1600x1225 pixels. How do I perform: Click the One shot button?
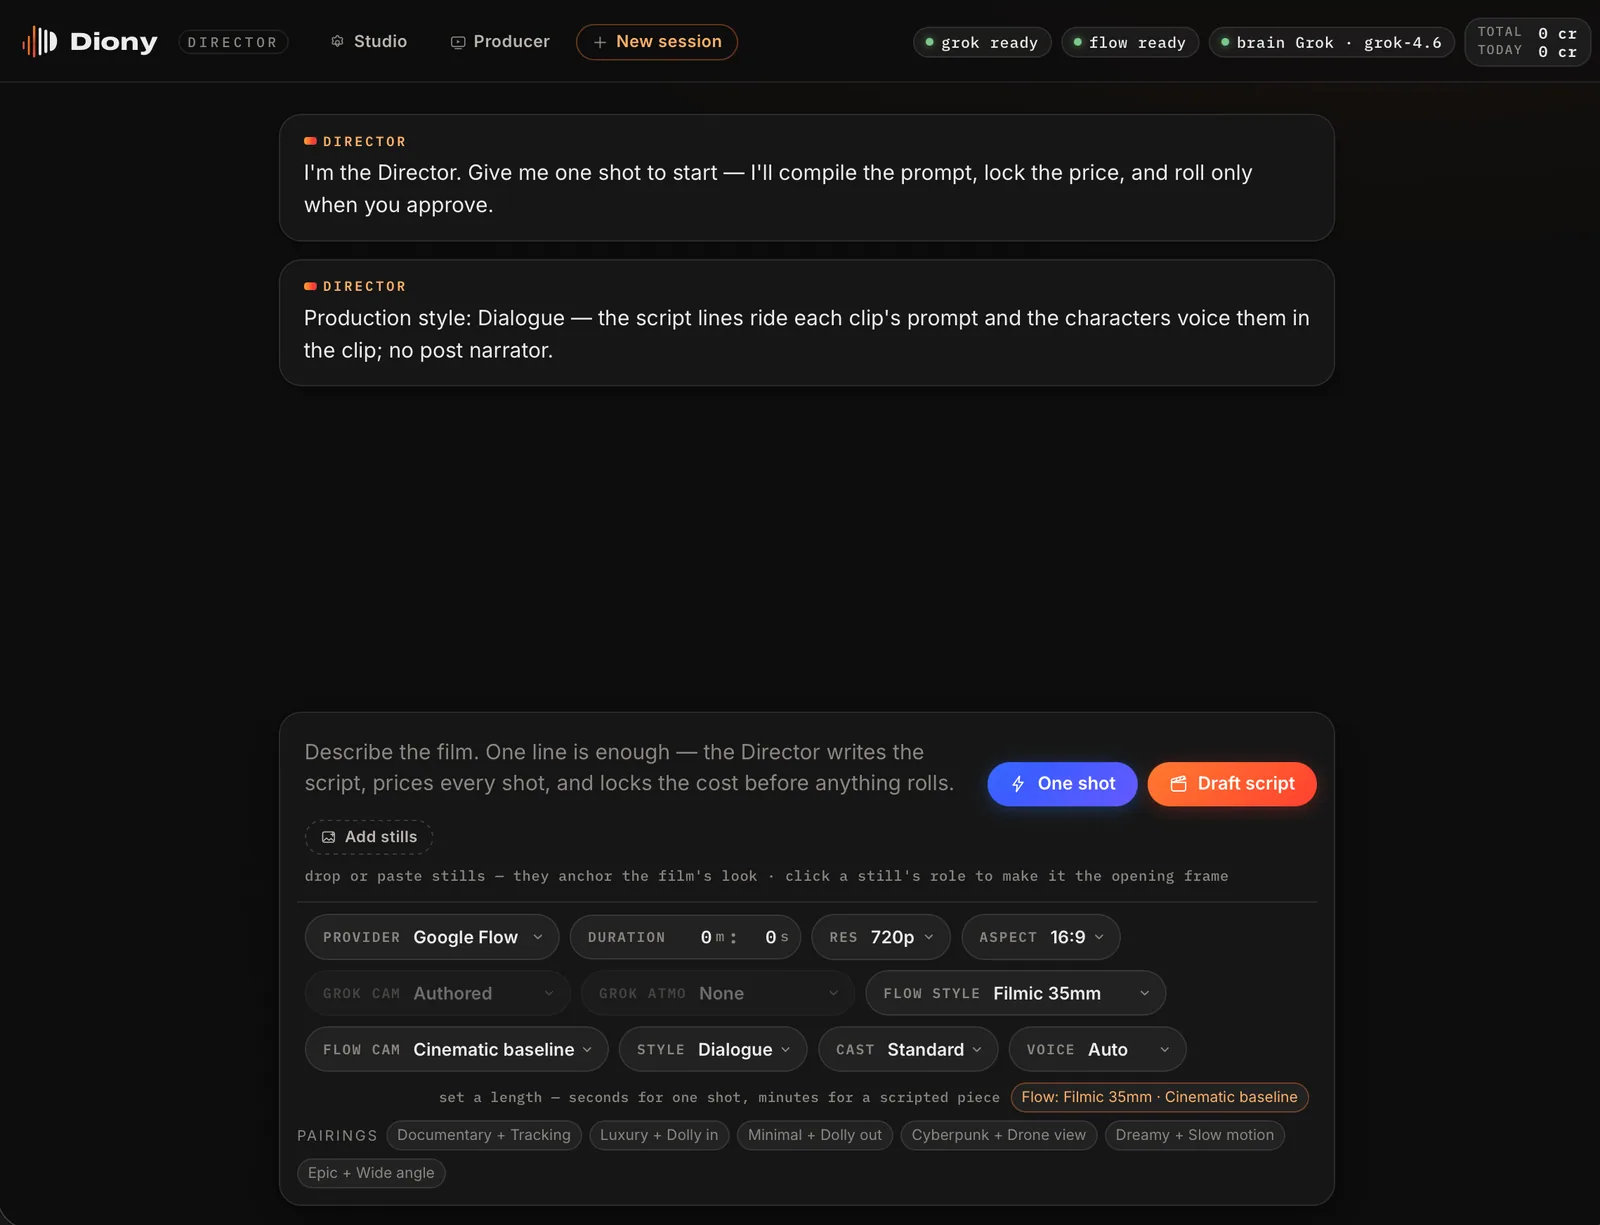[1062, 784]
